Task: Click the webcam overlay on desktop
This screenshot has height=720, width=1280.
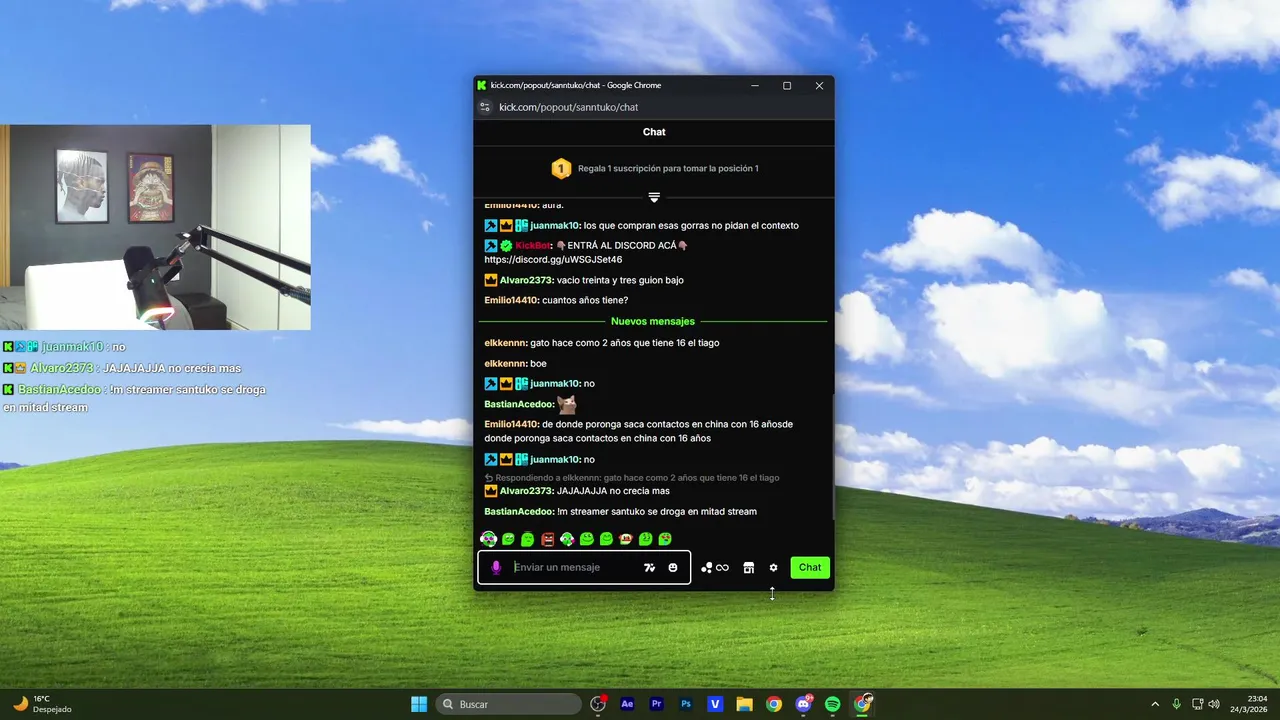Action: [x=155, y=227]
